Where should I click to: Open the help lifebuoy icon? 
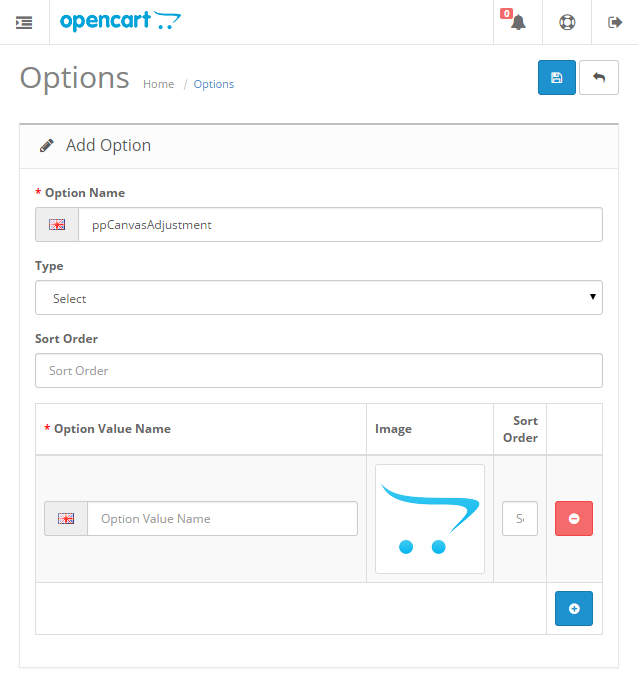[x=567, y=22]
